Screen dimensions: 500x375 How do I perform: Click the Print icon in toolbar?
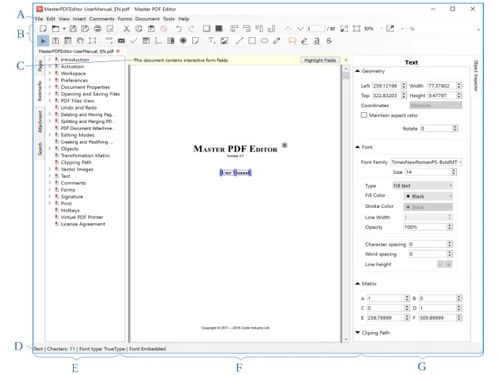point(97,29)
